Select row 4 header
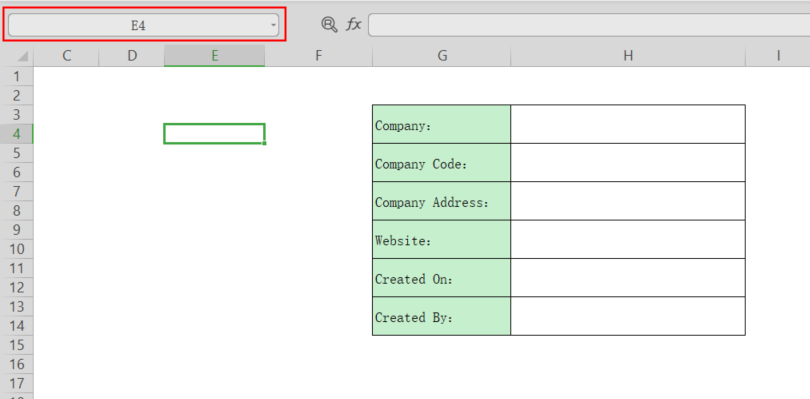The height and width of the screenshot is (399, 810). (x=17, y=134)
